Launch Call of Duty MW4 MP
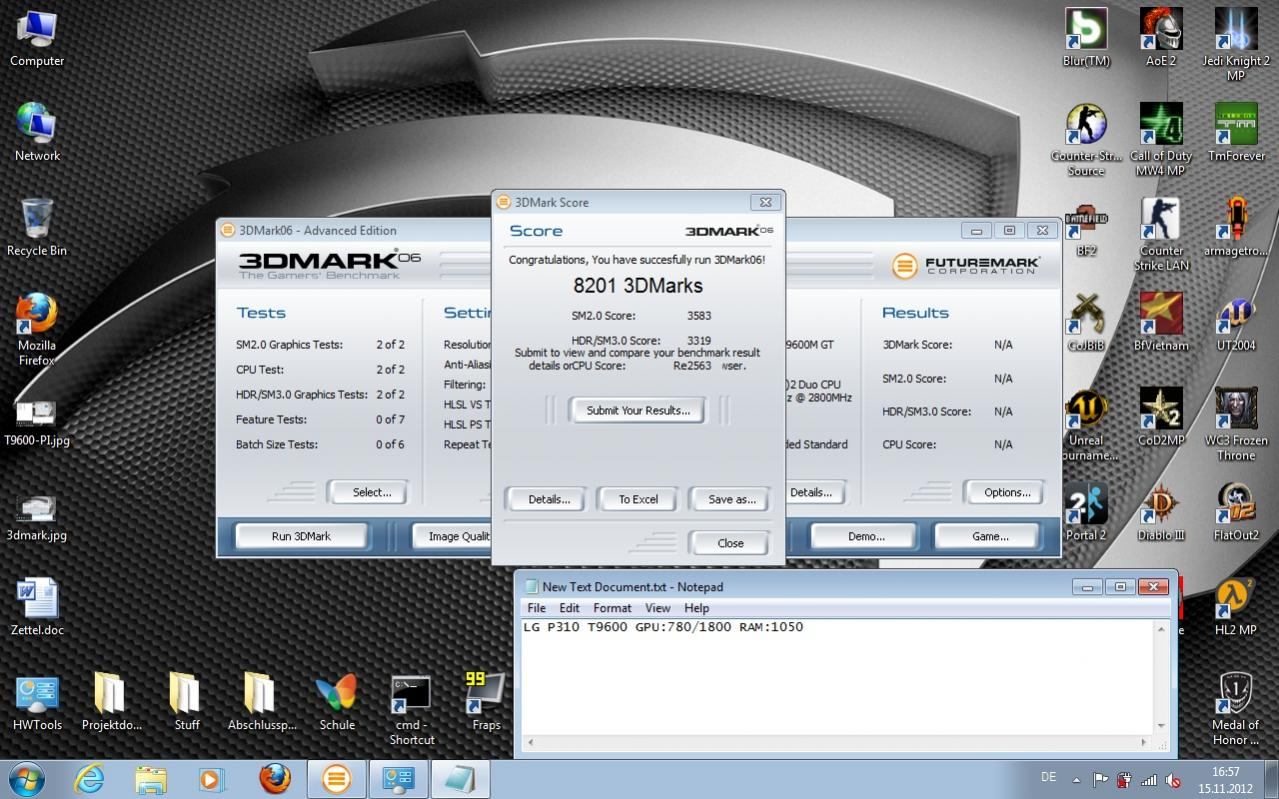 tap(1161, 140)
